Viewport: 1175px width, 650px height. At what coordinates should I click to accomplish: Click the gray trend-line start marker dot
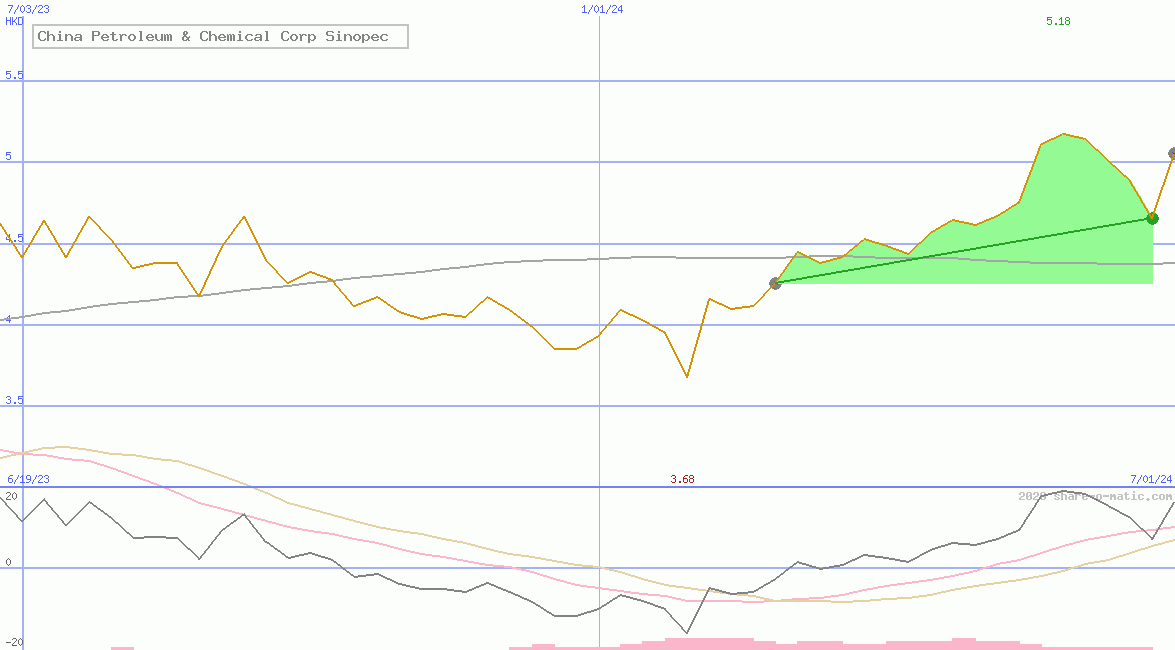click(x=776, y=283)
